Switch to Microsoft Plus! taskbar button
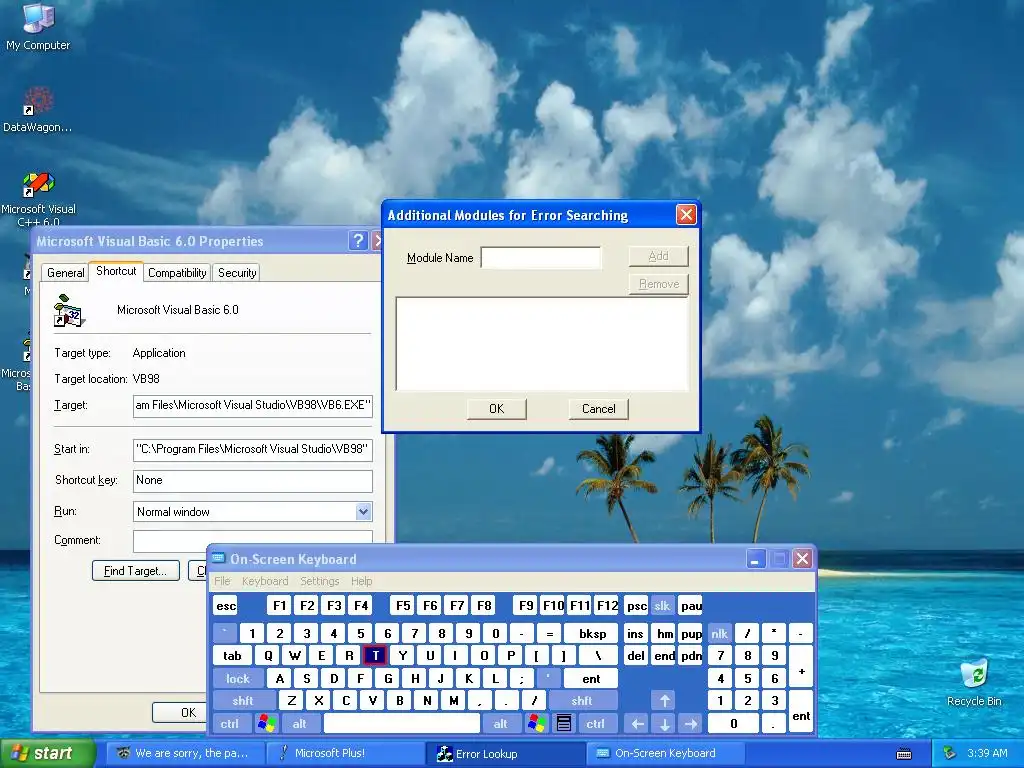 pyautogui.click(x=346, y=754)
